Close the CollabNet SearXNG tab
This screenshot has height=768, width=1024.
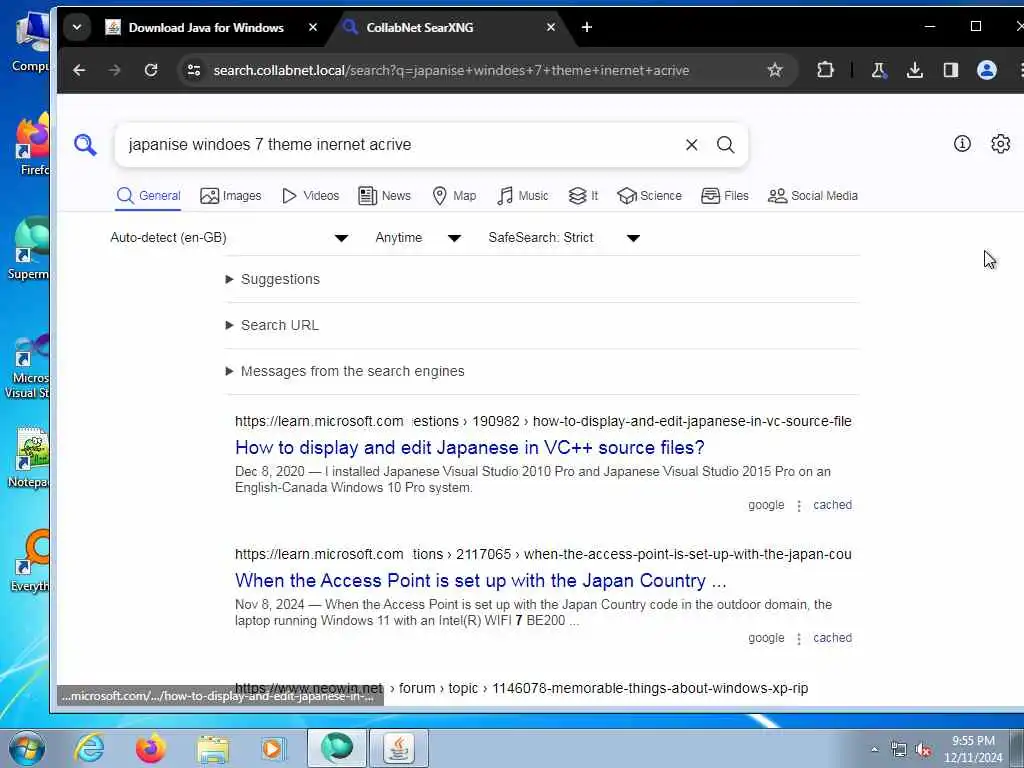click(x=551, y=27)
